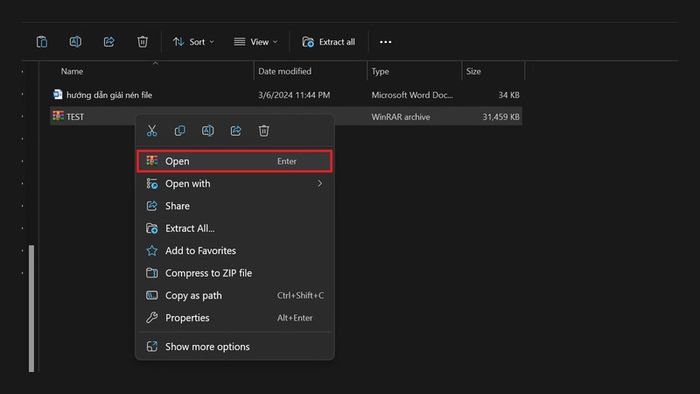
Task: Choose Add to Favorites in the context menu
Action: click(x=234, y=250)
